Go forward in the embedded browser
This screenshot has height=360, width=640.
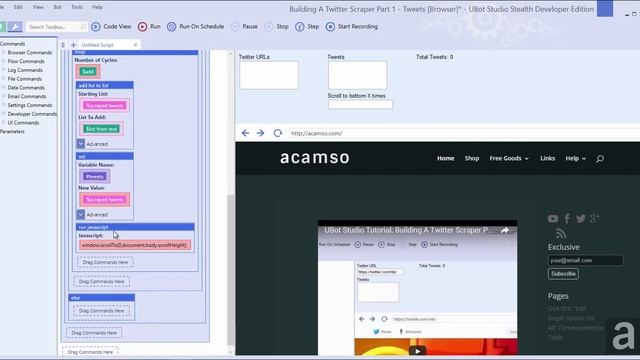coord(260,133)
